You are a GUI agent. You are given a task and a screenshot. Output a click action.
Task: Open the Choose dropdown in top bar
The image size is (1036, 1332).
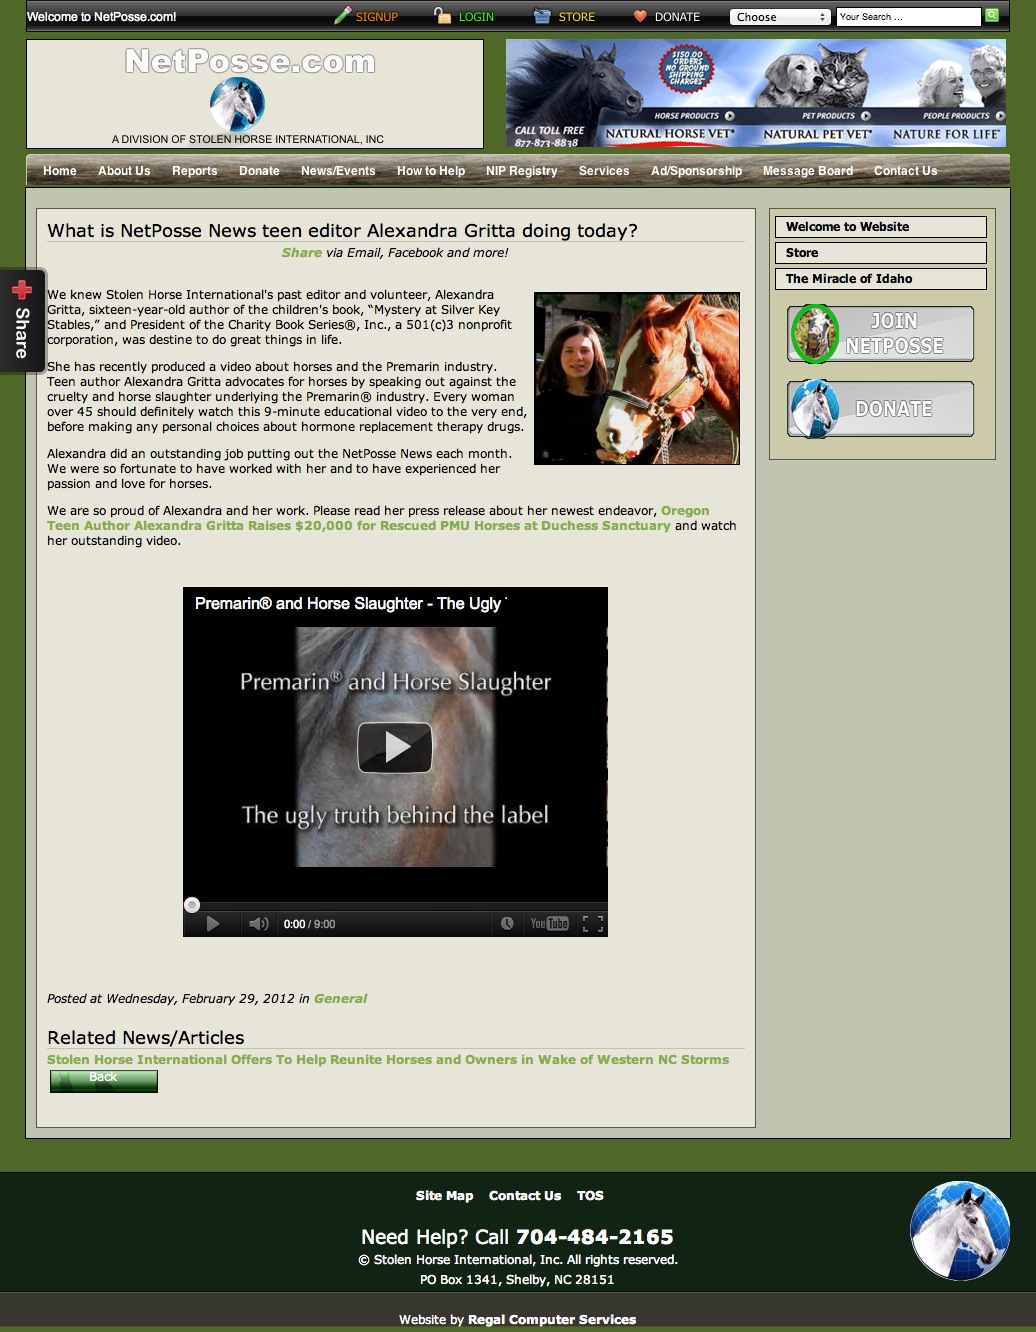[780, 17]
